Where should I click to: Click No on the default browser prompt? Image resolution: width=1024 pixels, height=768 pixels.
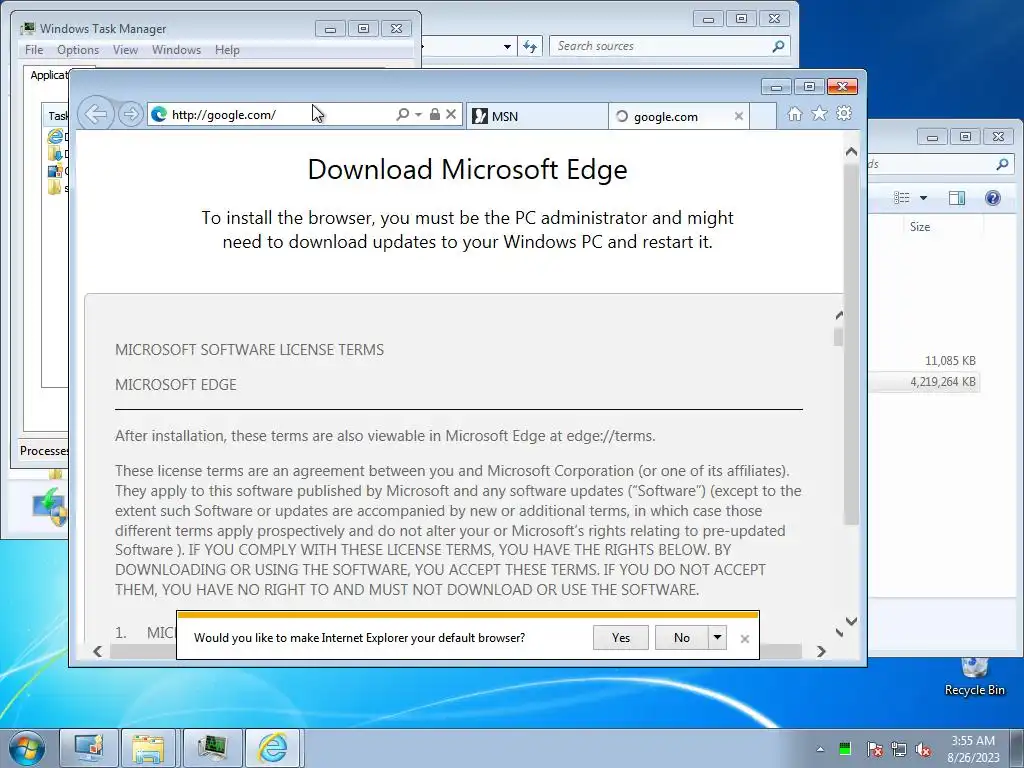[x=681, y=637]
